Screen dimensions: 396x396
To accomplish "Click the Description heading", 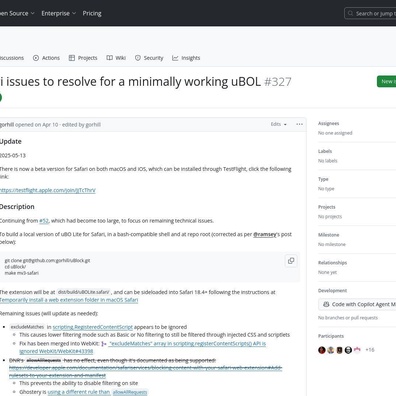I will point(17,207).
